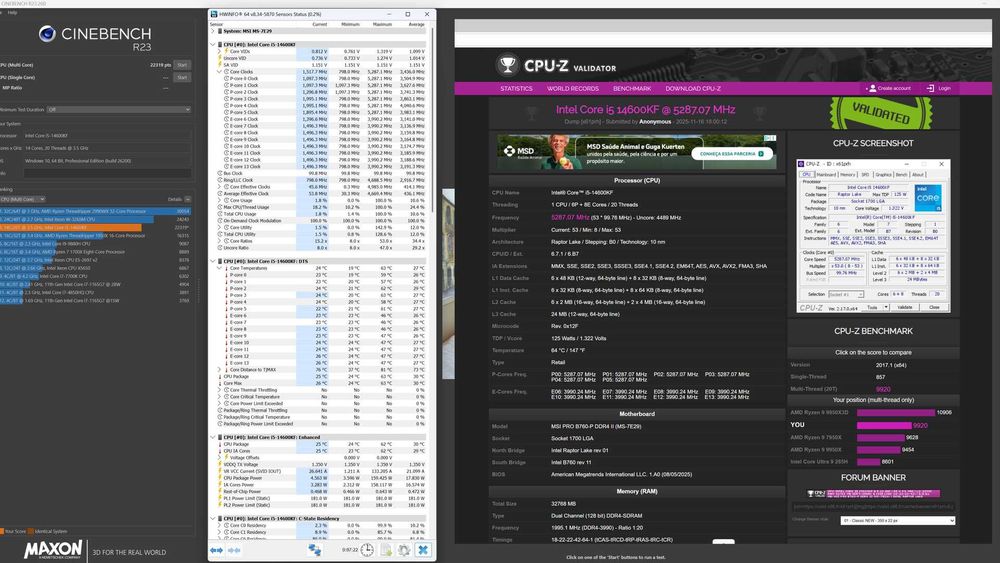Open forum banner style dropdown

(x=897, y=520)
